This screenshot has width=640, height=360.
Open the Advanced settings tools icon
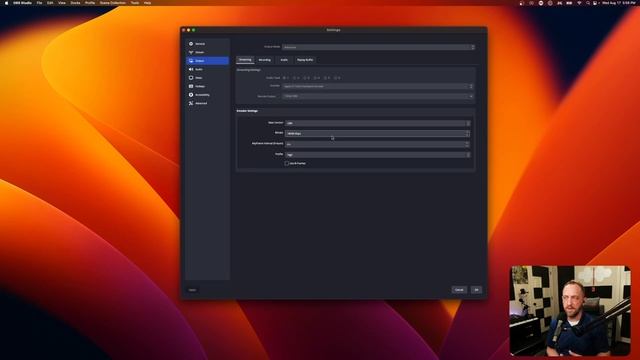(191, 103)
